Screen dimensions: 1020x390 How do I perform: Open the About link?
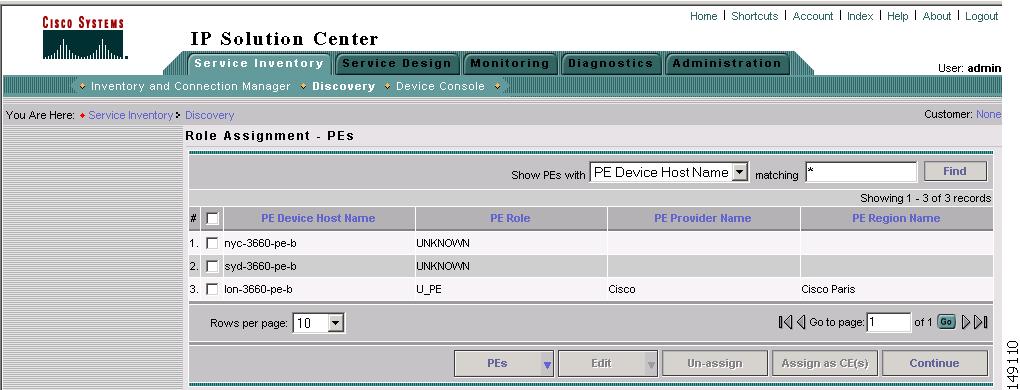pos(937,16)
